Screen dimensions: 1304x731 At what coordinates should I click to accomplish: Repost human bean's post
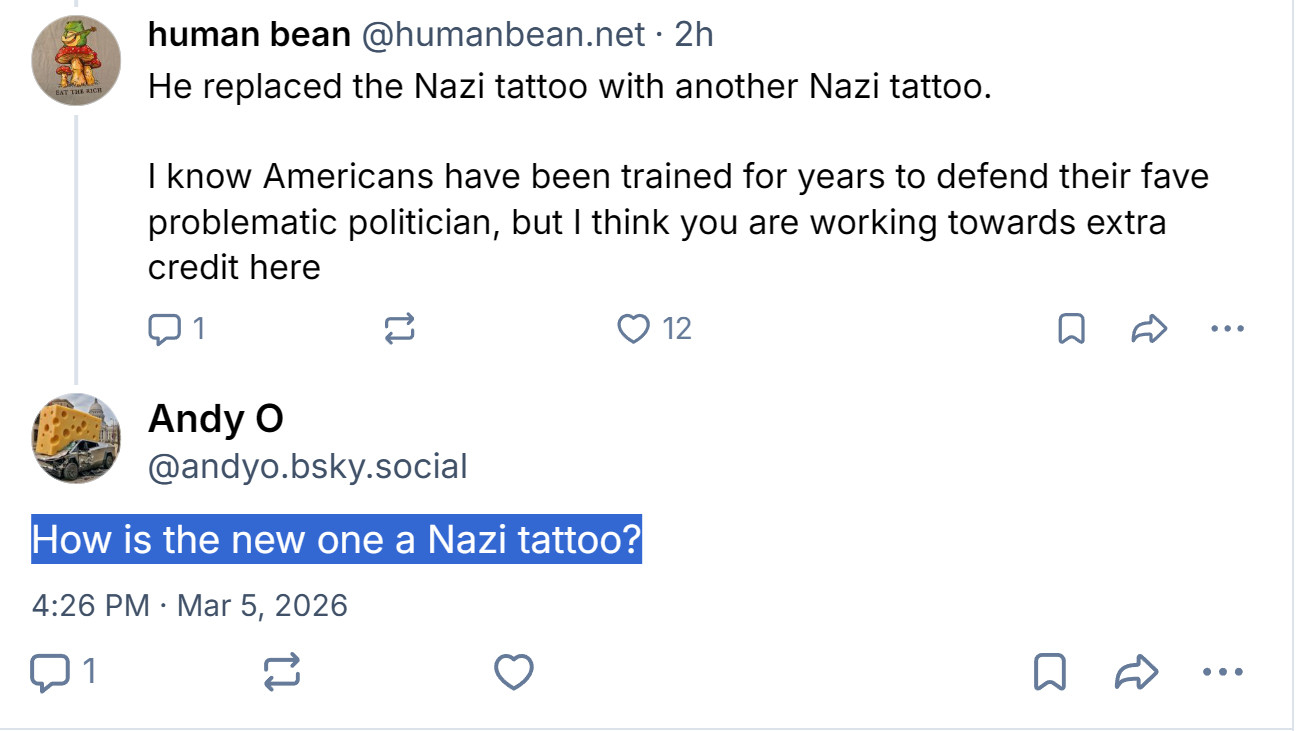click(400, 328)
